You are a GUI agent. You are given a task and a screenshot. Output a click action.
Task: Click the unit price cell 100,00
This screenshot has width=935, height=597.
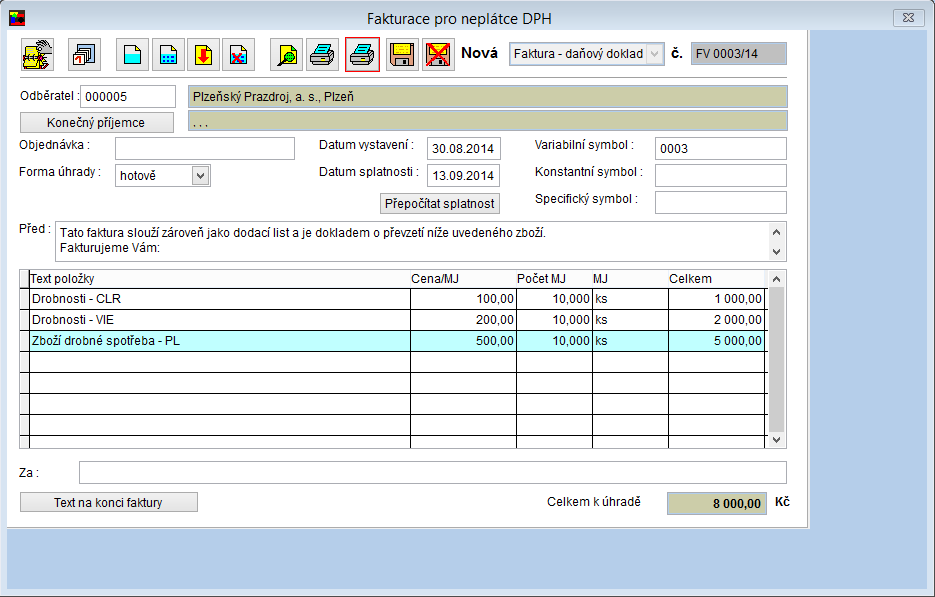click(x=463, y=299)
